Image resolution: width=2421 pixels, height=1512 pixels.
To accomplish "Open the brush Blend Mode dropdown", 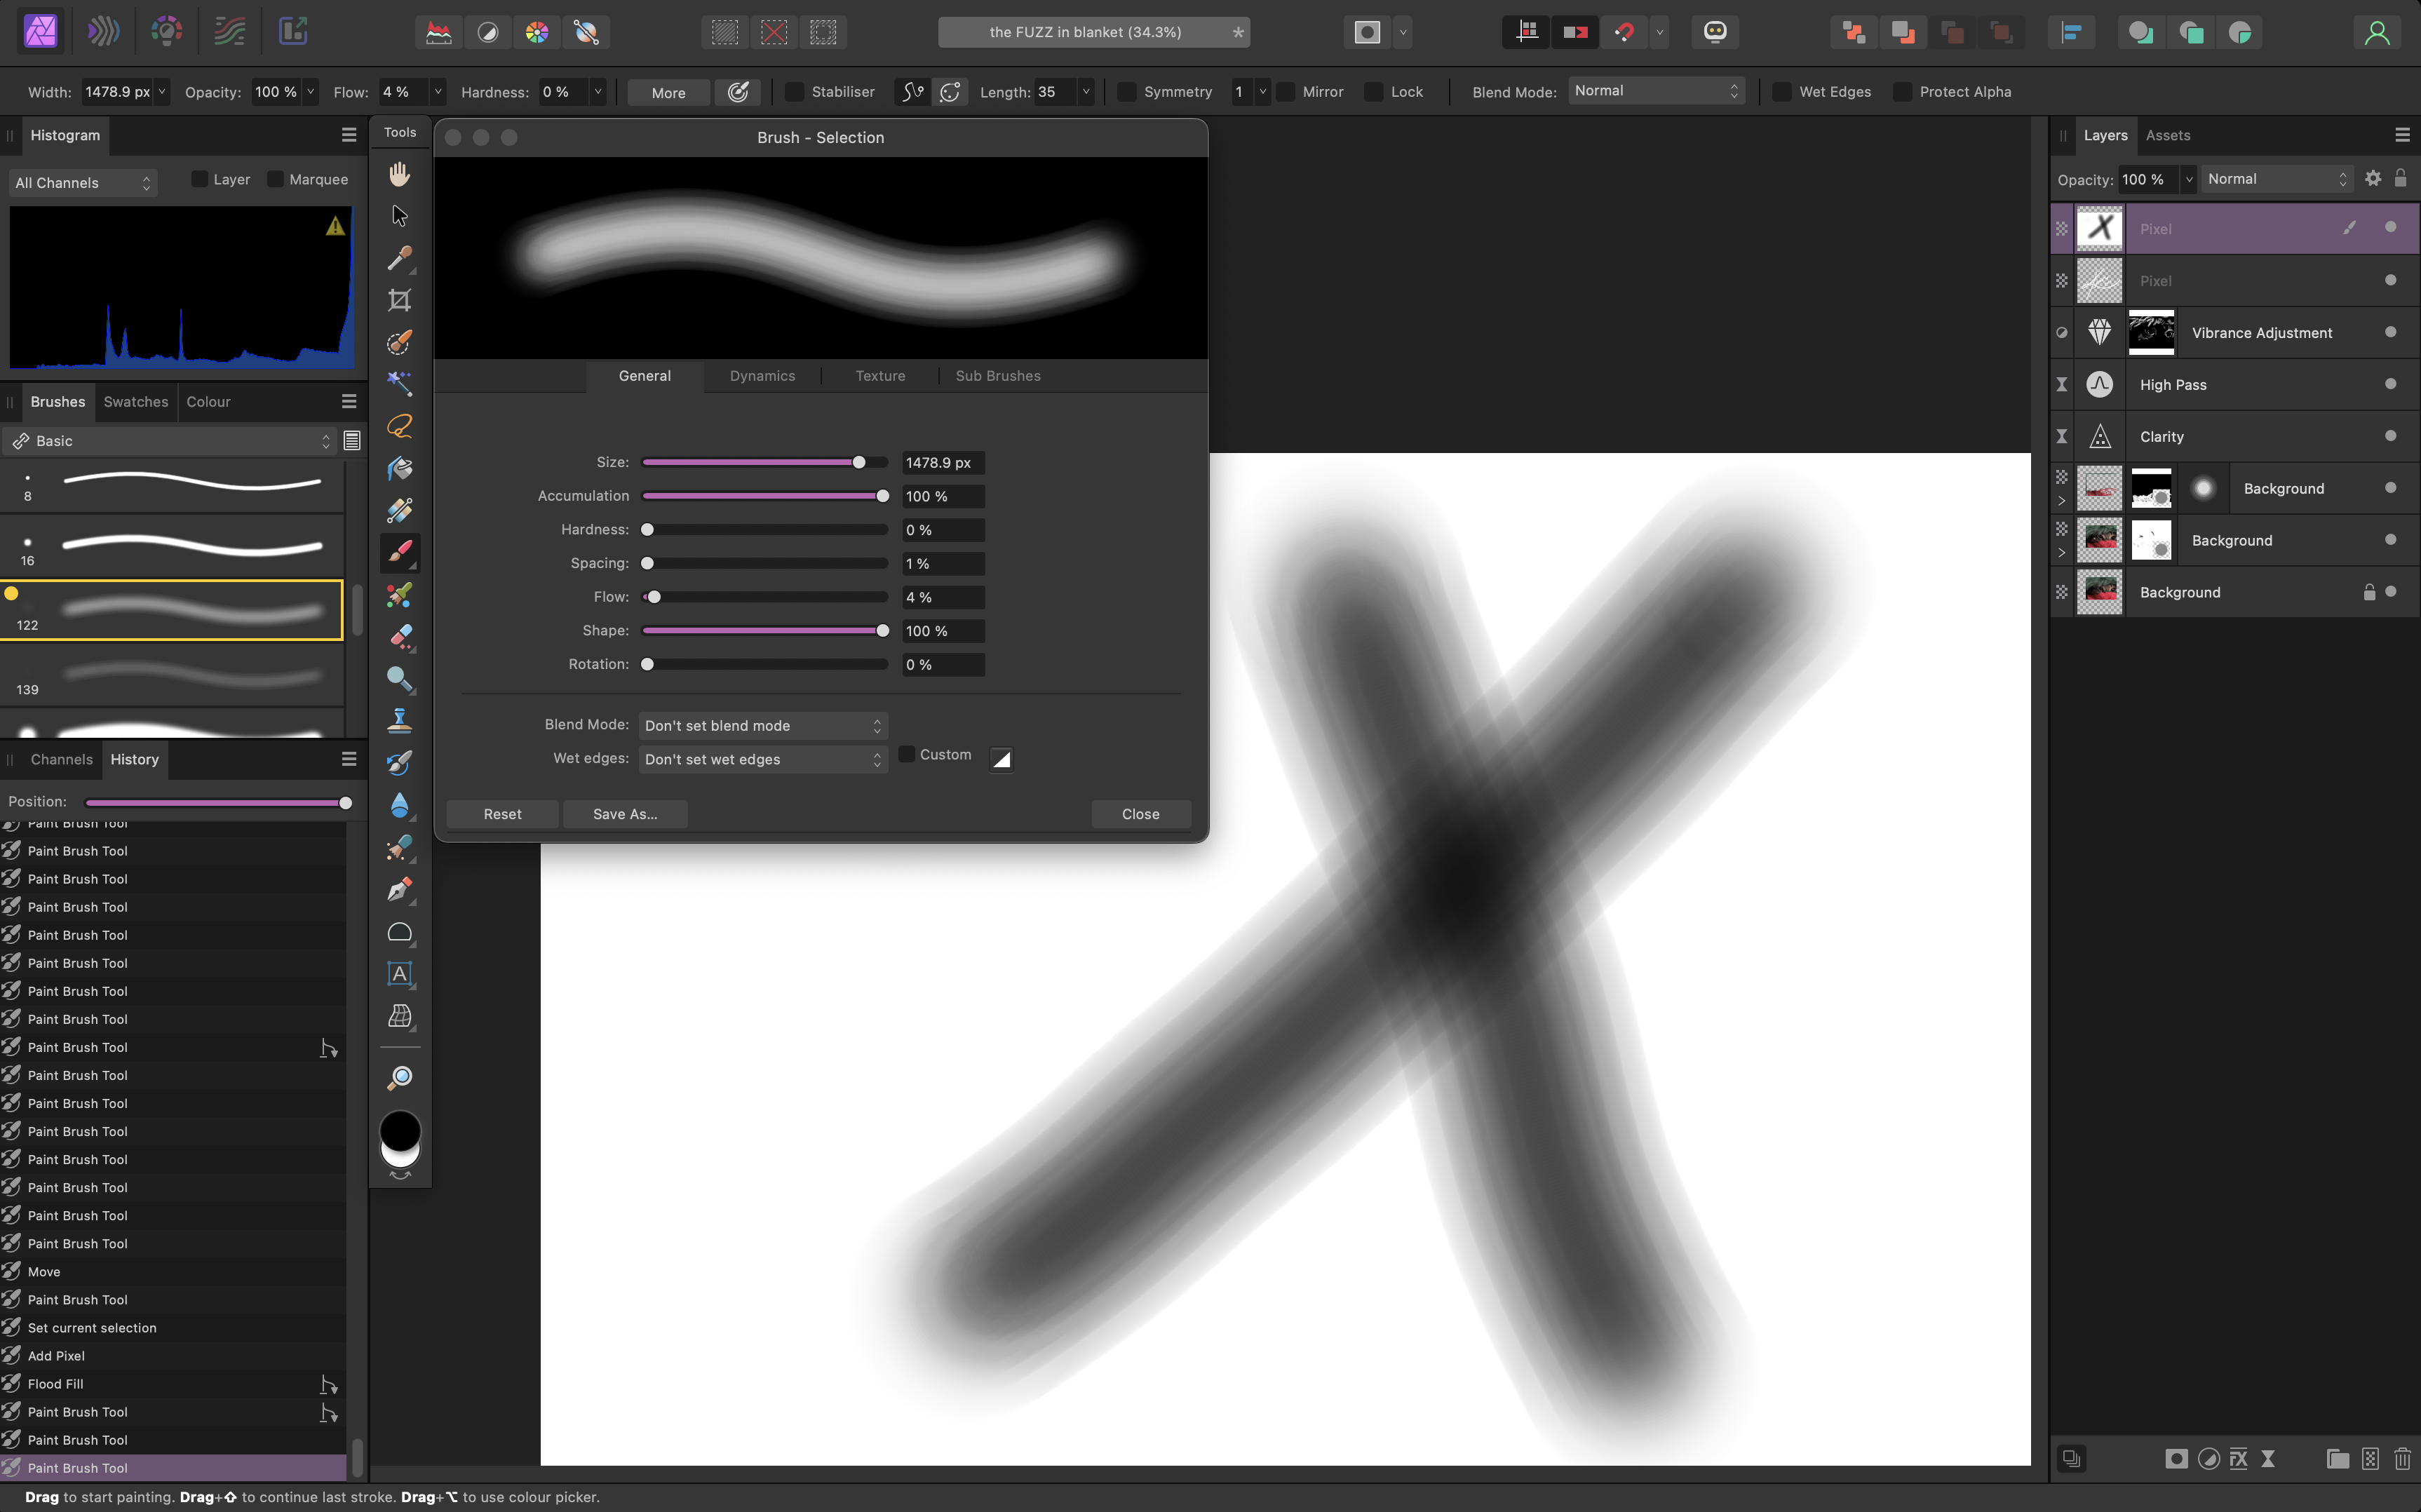I will pyautogui.click(x=762, y=725).
